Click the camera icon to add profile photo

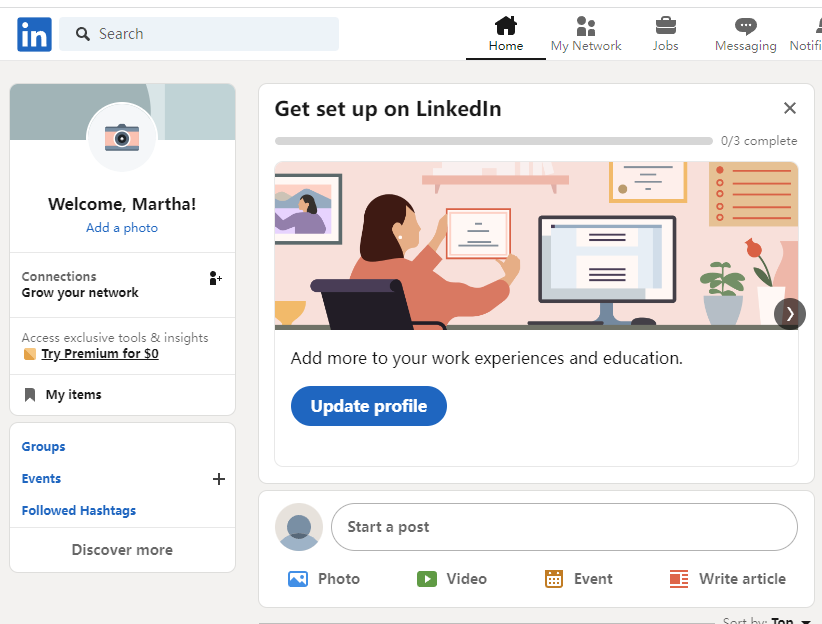point(122,138)
